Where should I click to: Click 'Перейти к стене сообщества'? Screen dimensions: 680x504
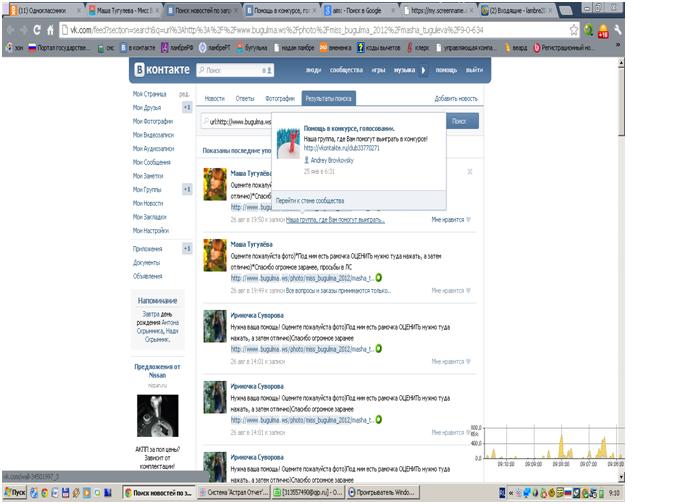[x=310, y=201]
